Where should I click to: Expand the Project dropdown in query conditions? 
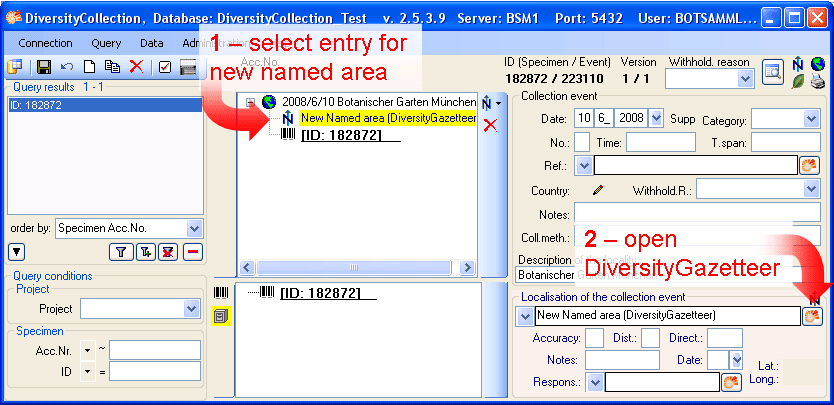192,310
